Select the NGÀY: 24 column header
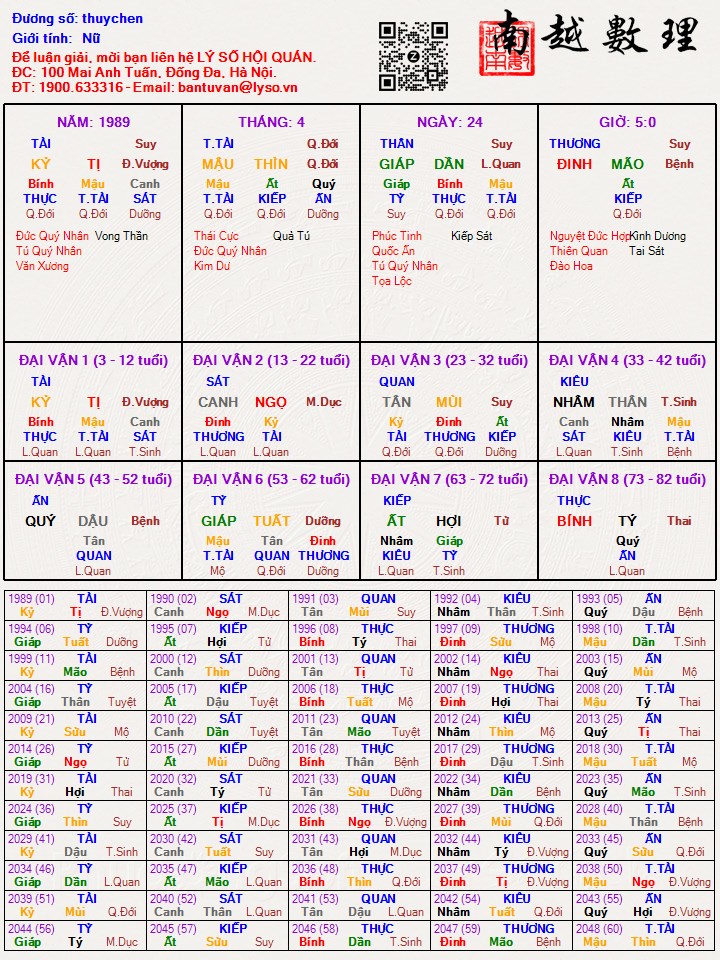The image size is (720, 960). click(x=449, y=122)
